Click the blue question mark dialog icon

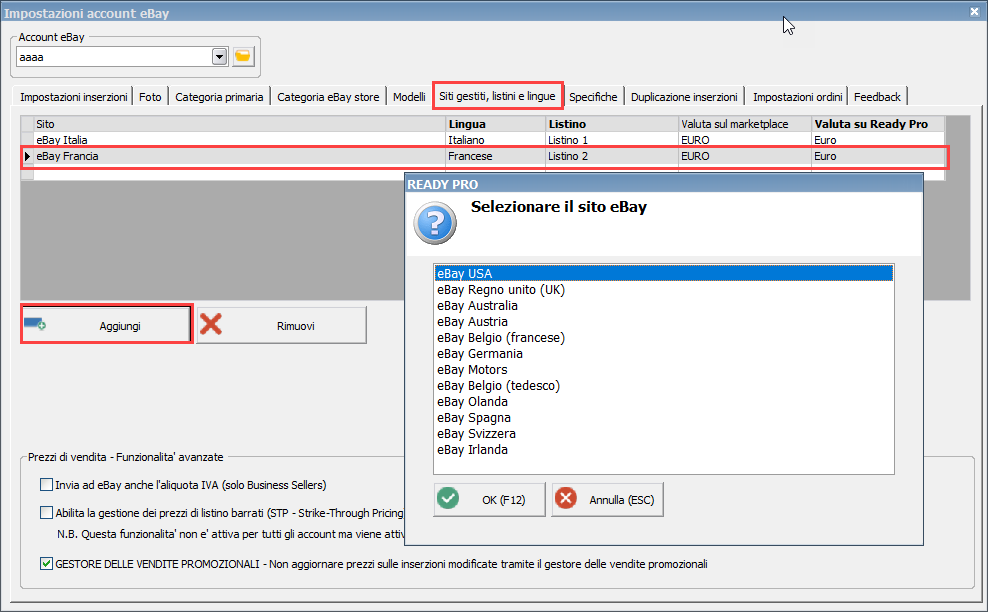435,223
